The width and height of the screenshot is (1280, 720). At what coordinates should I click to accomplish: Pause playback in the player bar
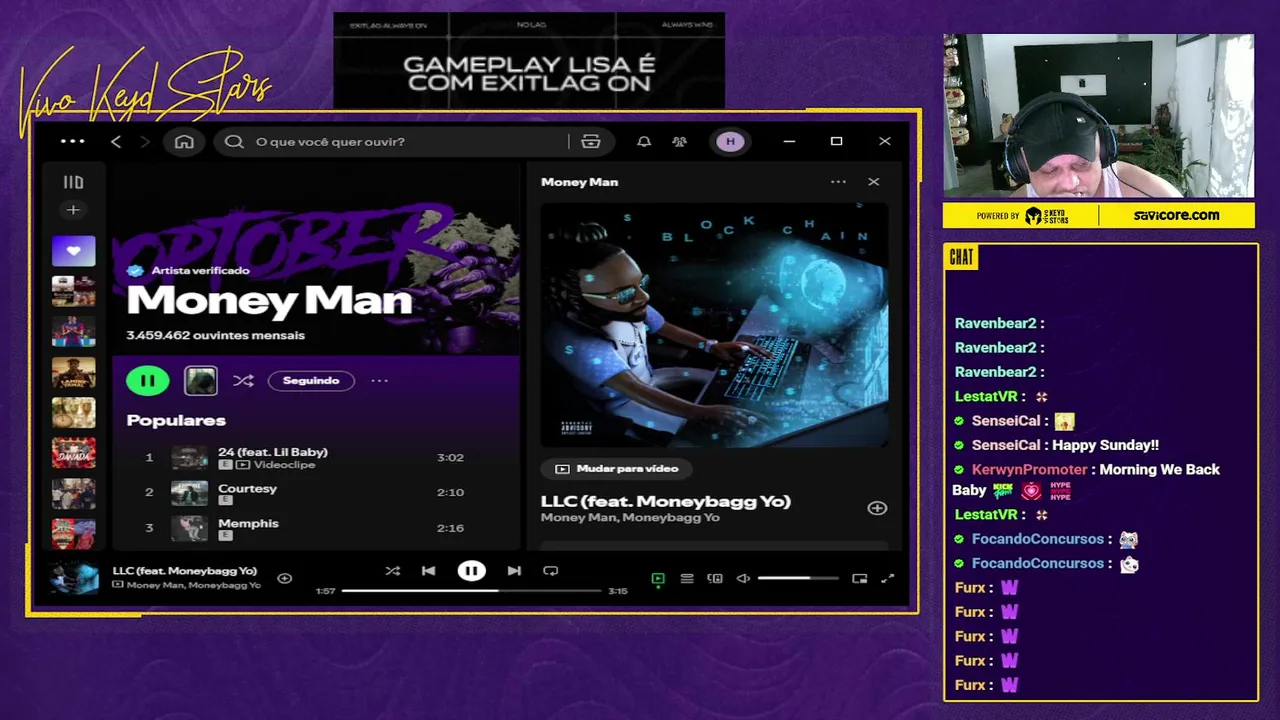(x=471, y=571)
